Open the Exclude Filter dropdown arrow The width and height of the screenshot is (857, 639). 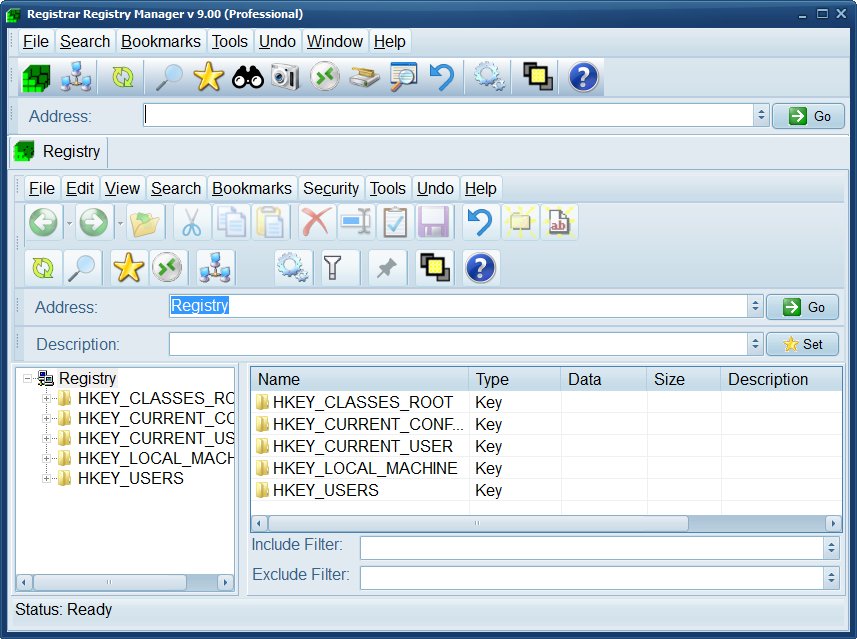(831, 577)
